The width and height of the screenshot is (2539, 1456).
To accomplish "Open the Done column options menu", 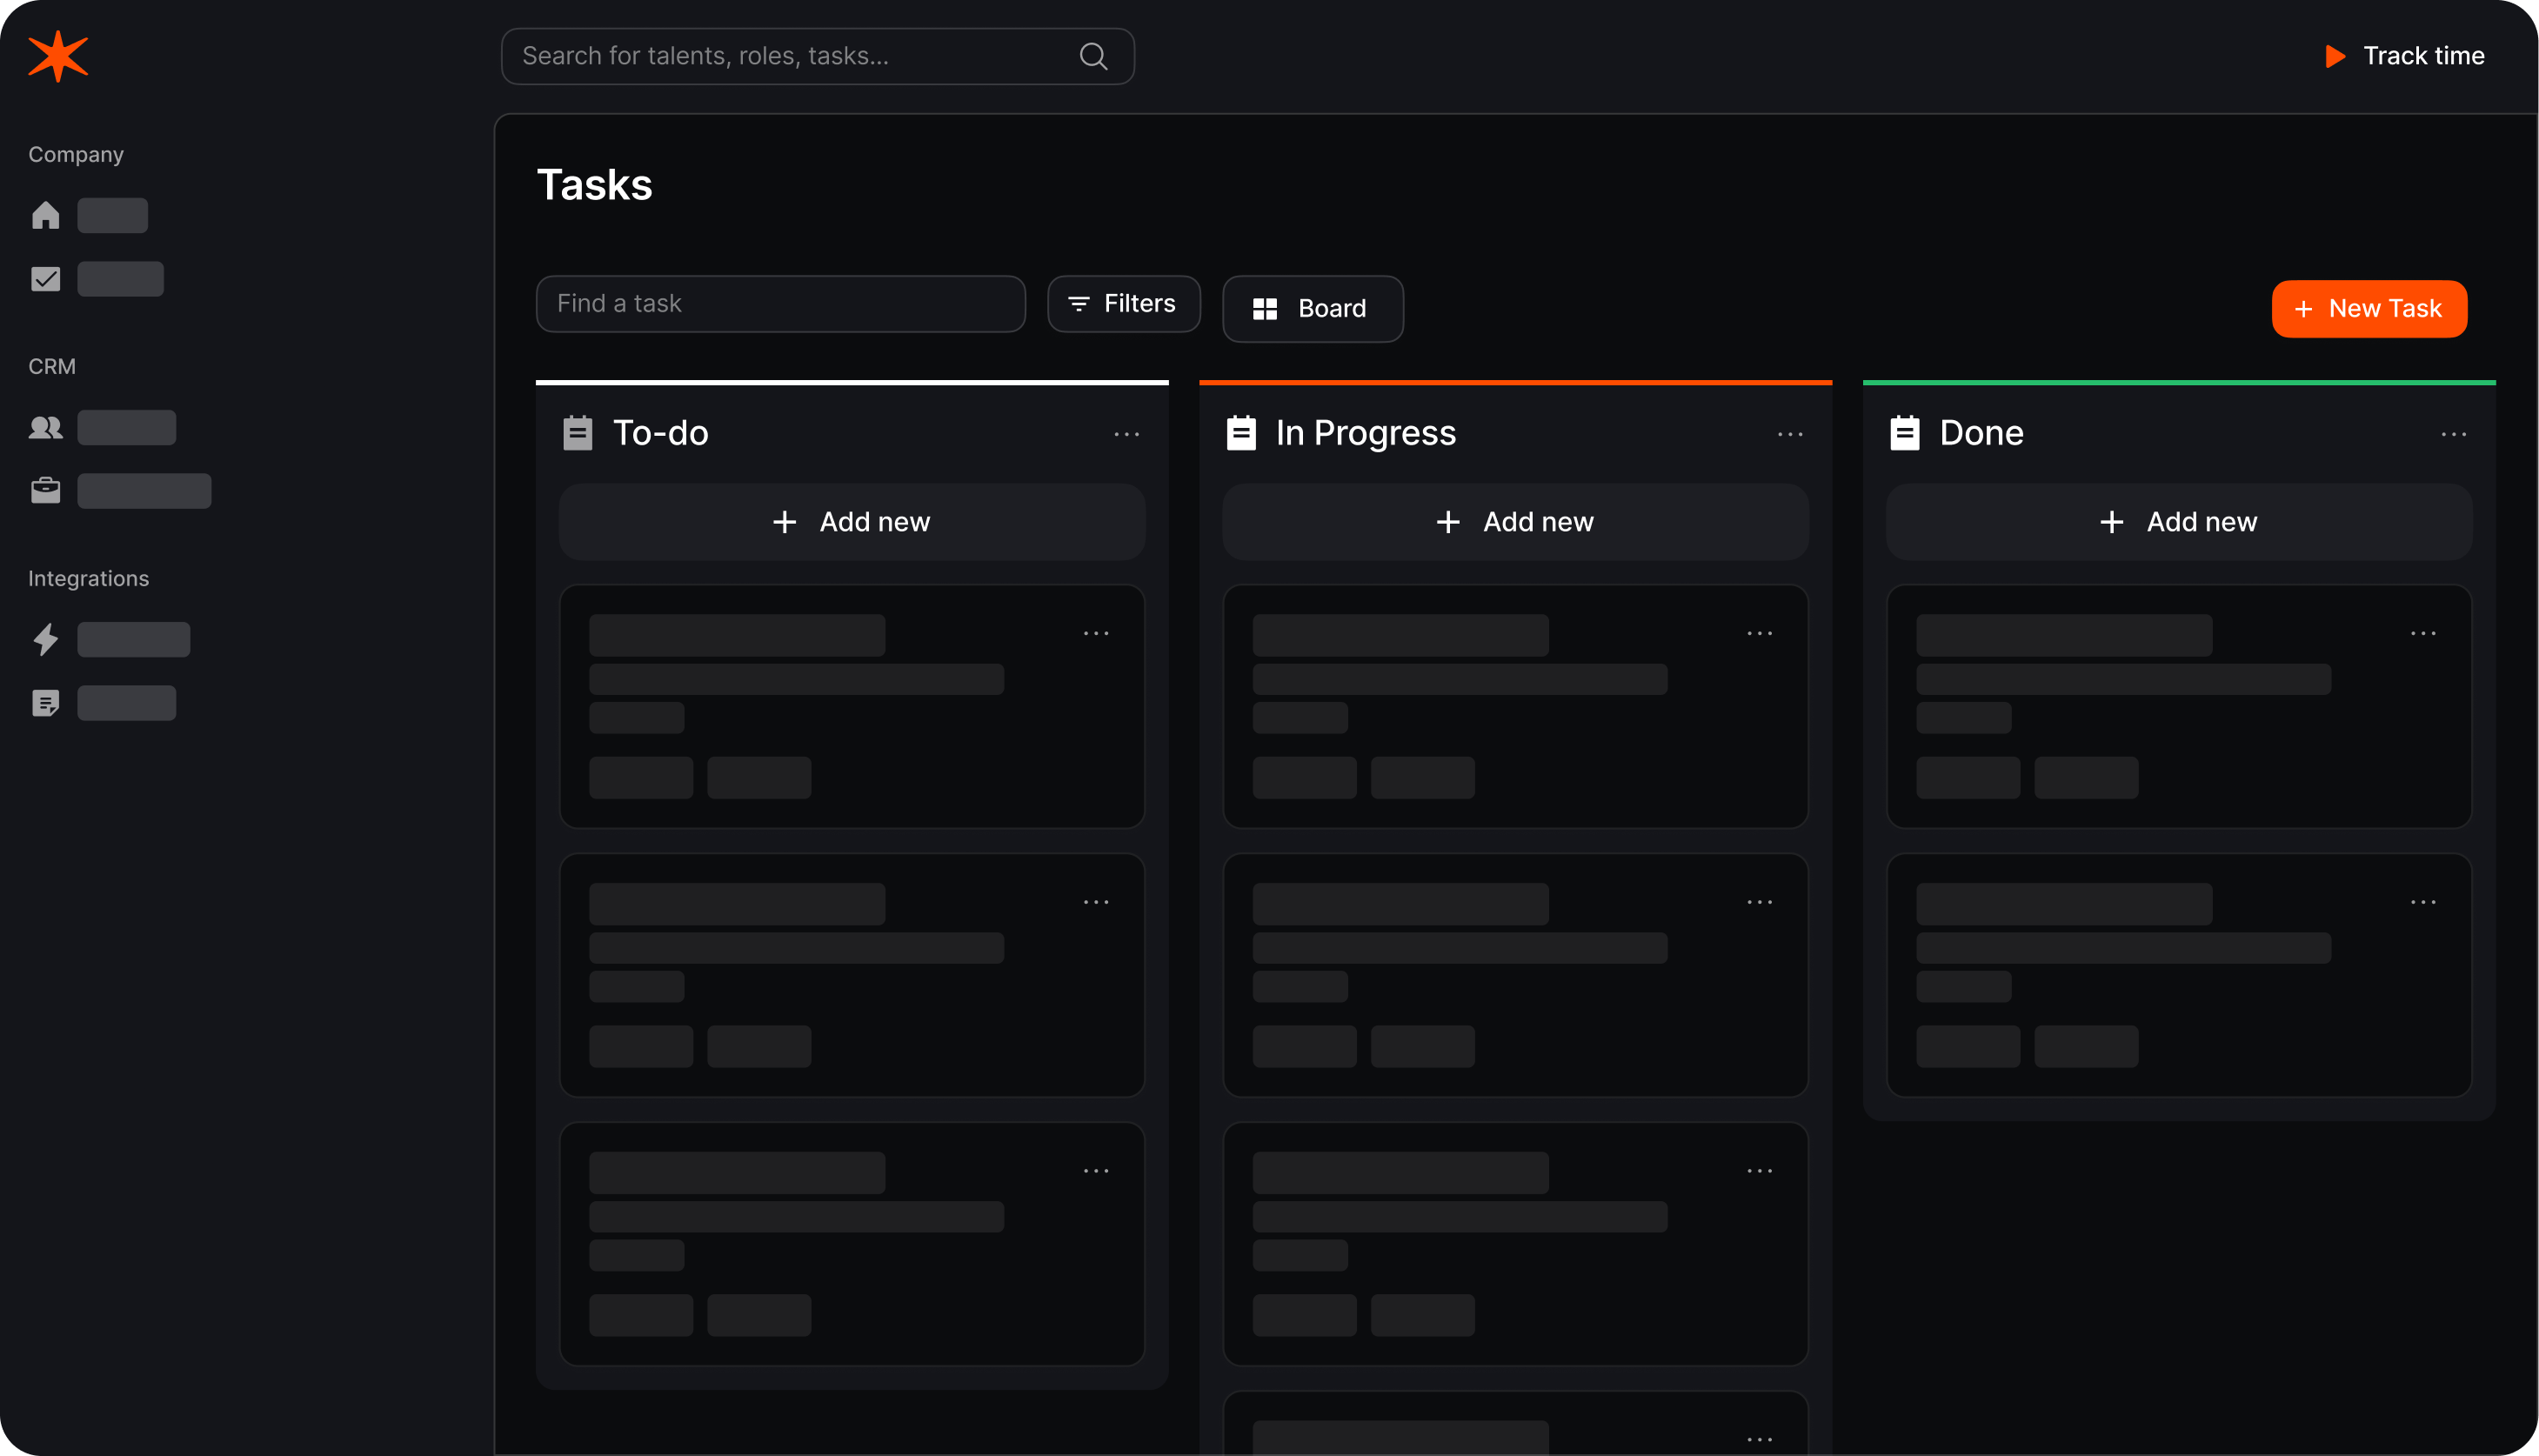I will click(2454, 434).
